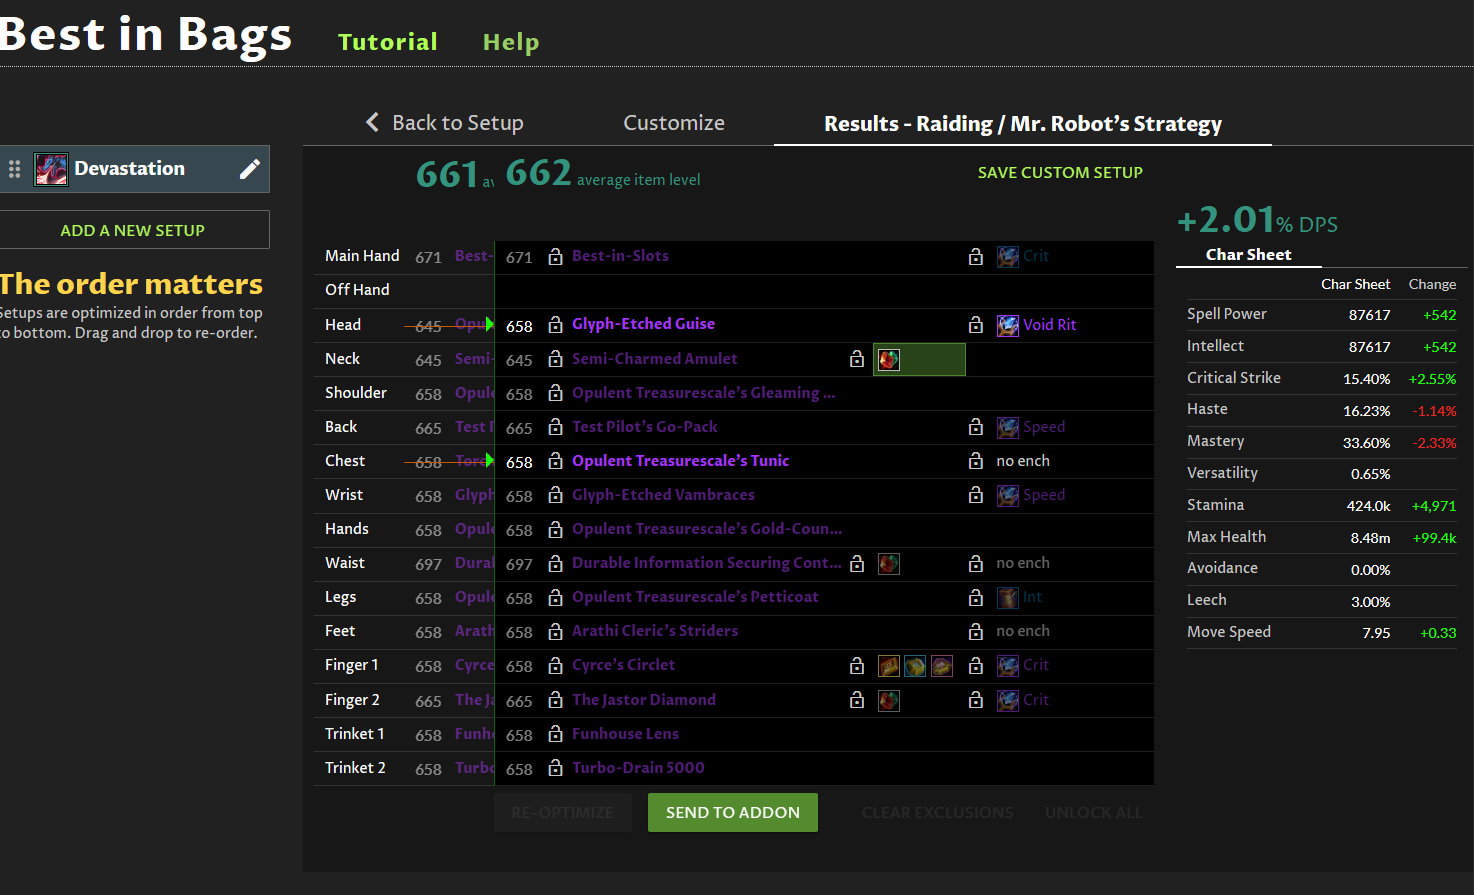Open Arathi Cleric's Striders item choices

click(x=655, y=631)
